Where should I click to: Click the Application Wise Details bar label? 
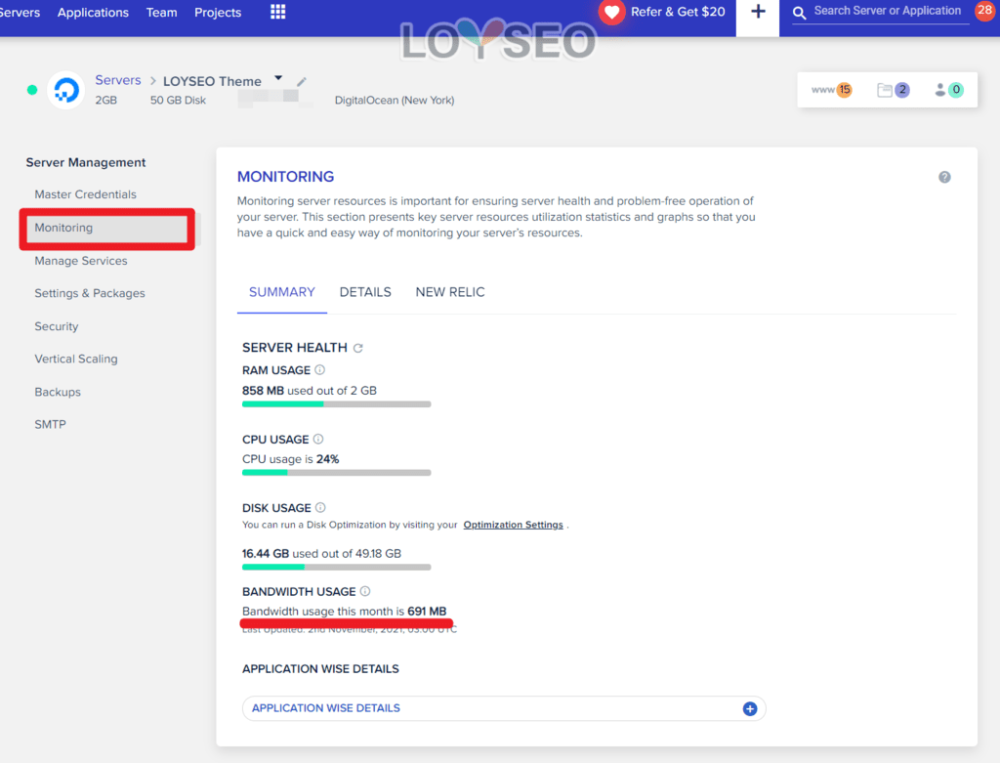326,708
